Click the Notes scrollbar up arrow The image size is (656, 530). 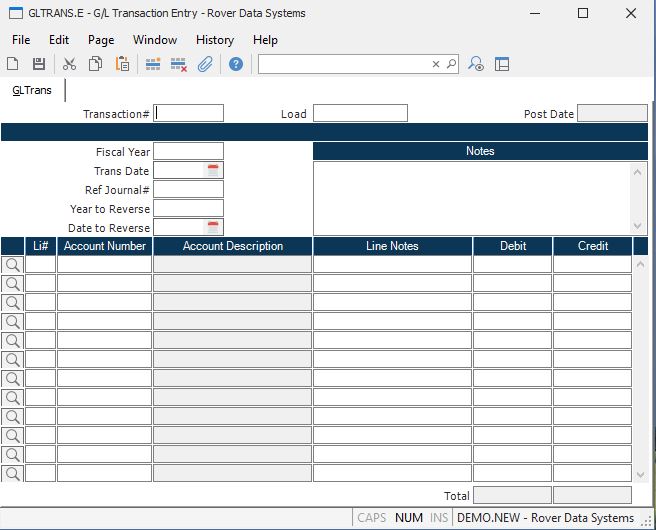point(641,171)
